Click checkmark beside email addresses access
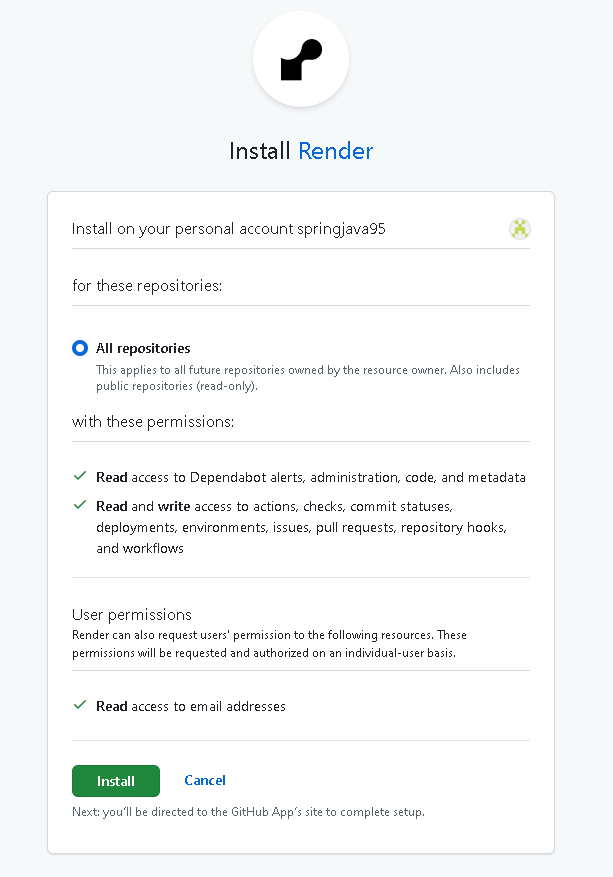Image resolution: width=613 pixels, height=877 pixels. click(80, 705)
